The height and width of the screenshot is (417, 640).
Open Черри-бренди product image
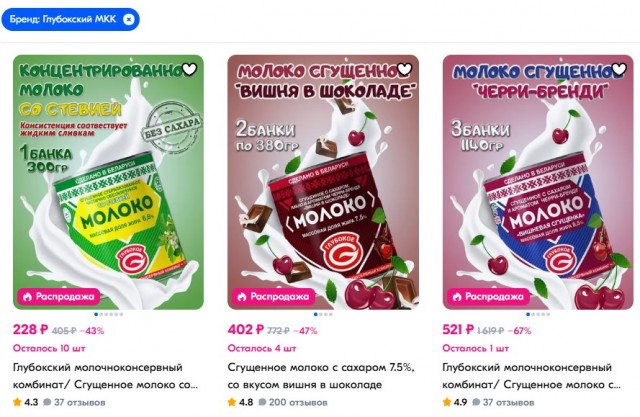(x=538, y=182)
